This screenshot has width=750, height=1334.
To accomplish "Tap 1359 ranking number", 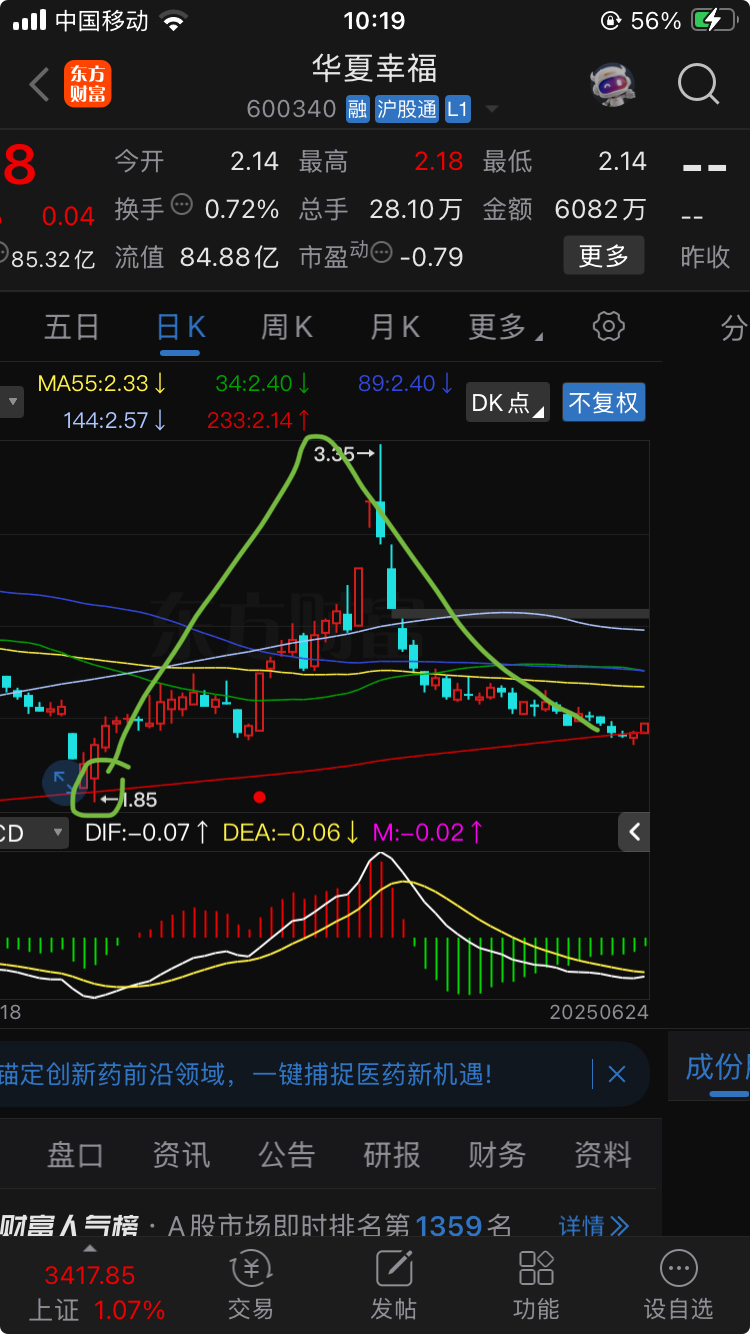I will click(450, 1226).
